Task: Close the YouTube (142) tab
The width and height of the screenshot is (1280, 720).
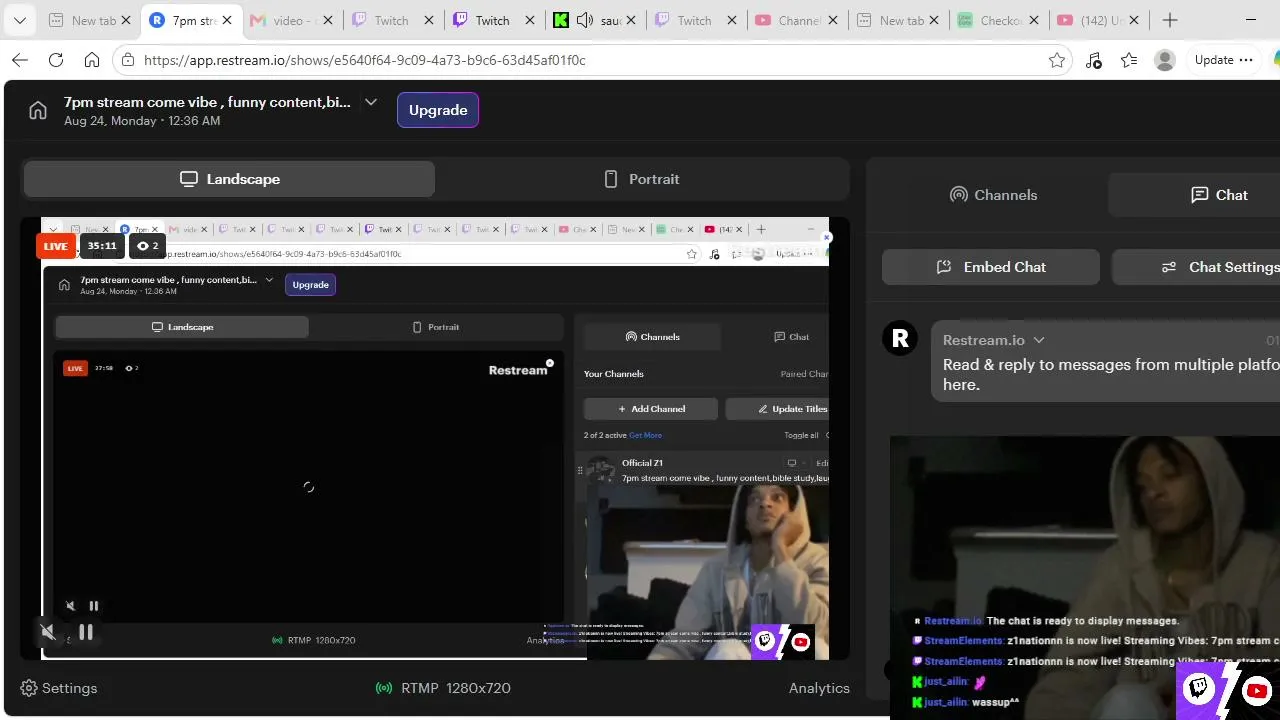Action: (1136, 20)
